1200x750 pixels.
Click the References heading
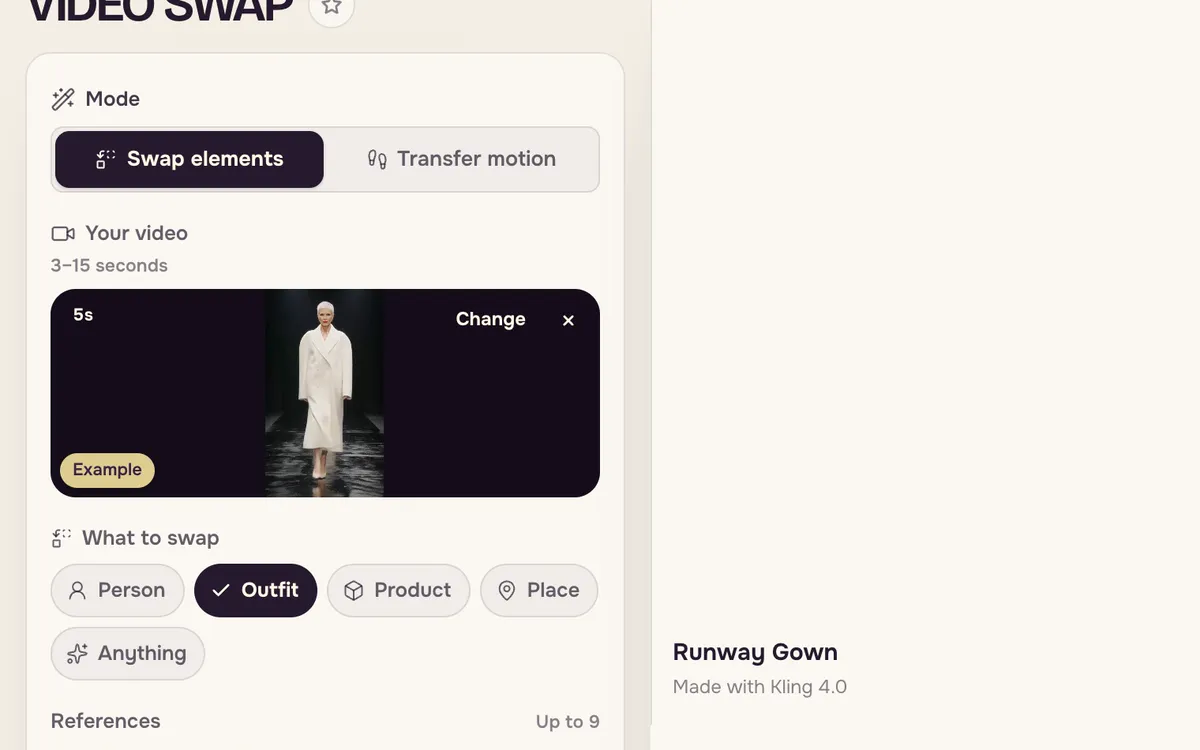click(105, 721)
